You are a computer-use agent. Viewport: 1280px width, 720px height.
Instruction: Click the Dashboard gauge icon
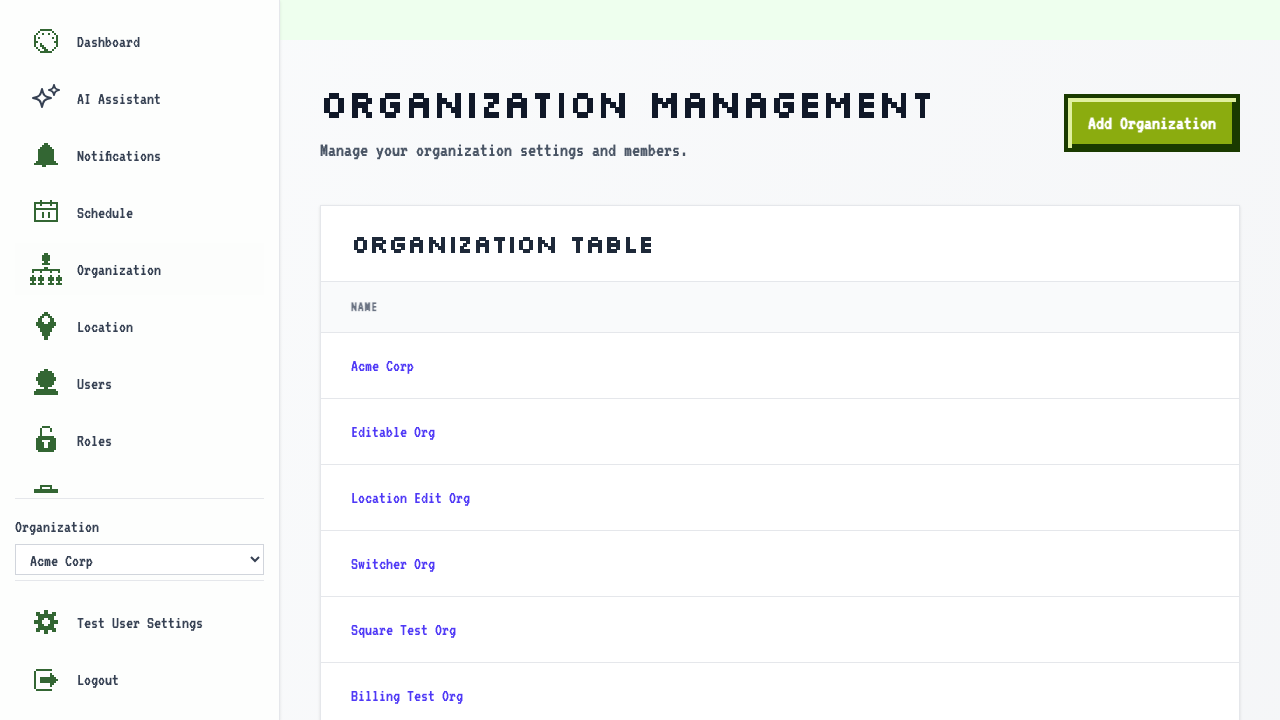pyautogui.click(x=46, y=41)
